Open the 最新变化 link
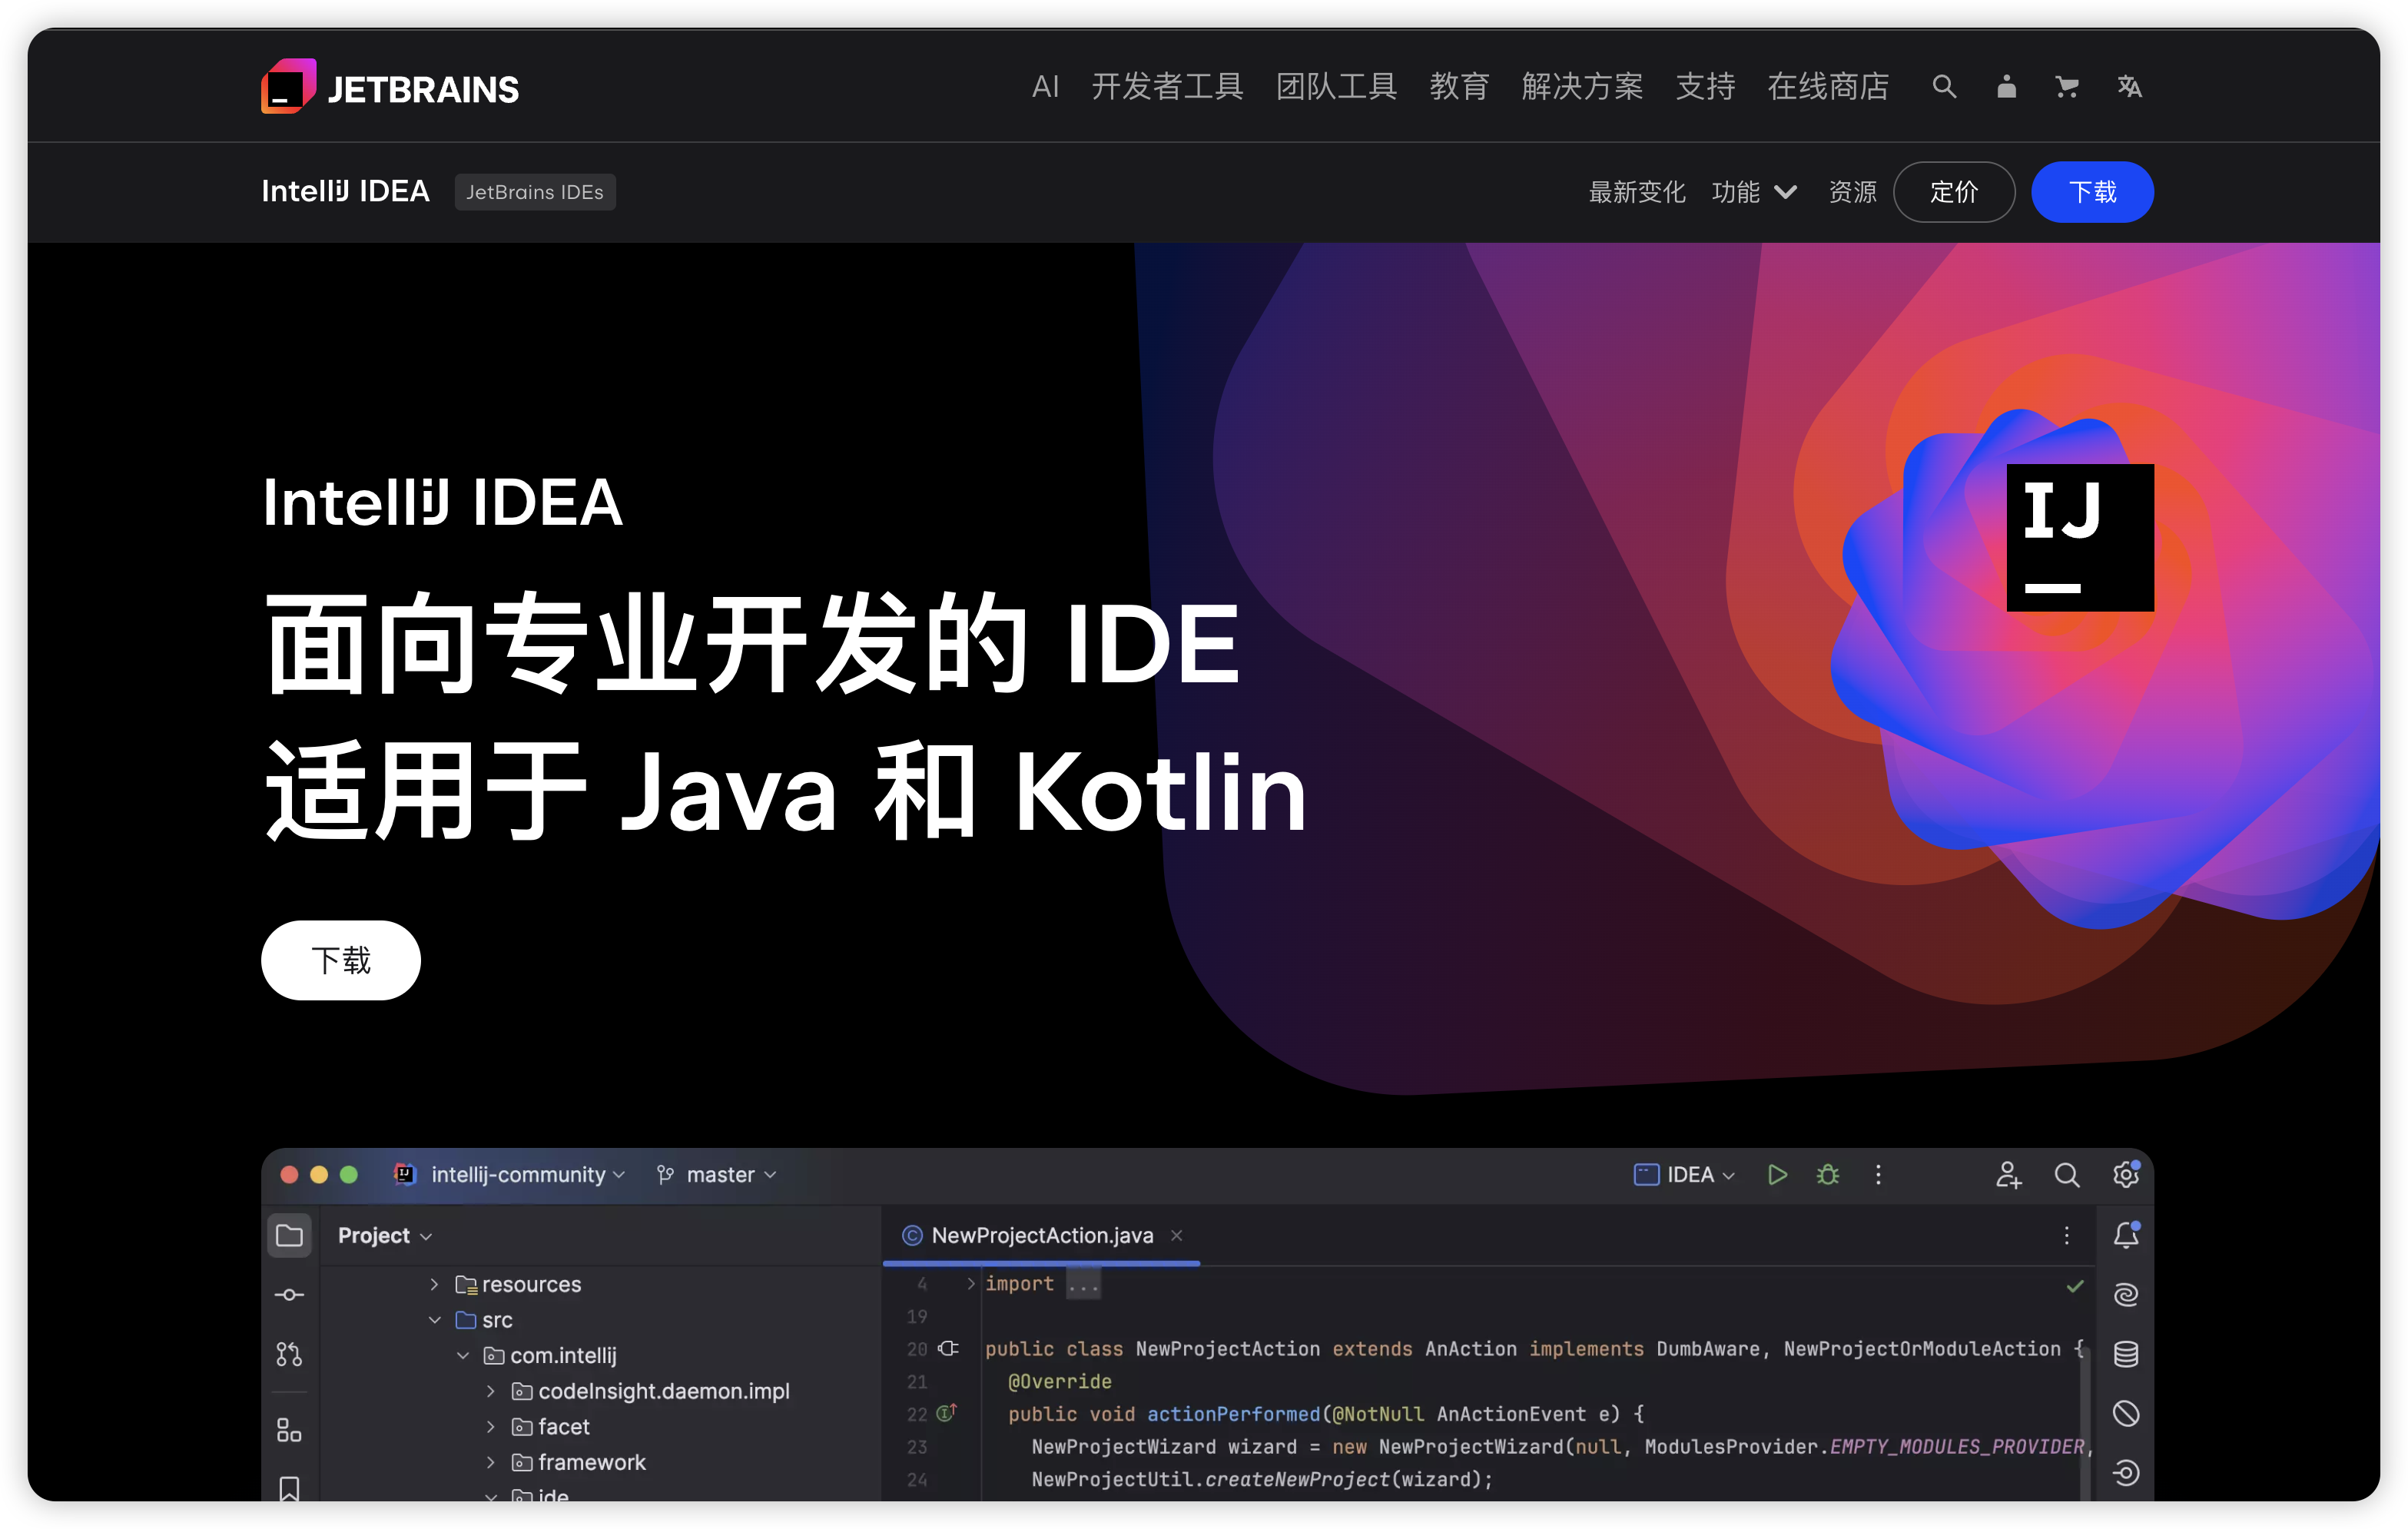This screenshot has height=1529, width=2408. click(x=1637, y=192)
